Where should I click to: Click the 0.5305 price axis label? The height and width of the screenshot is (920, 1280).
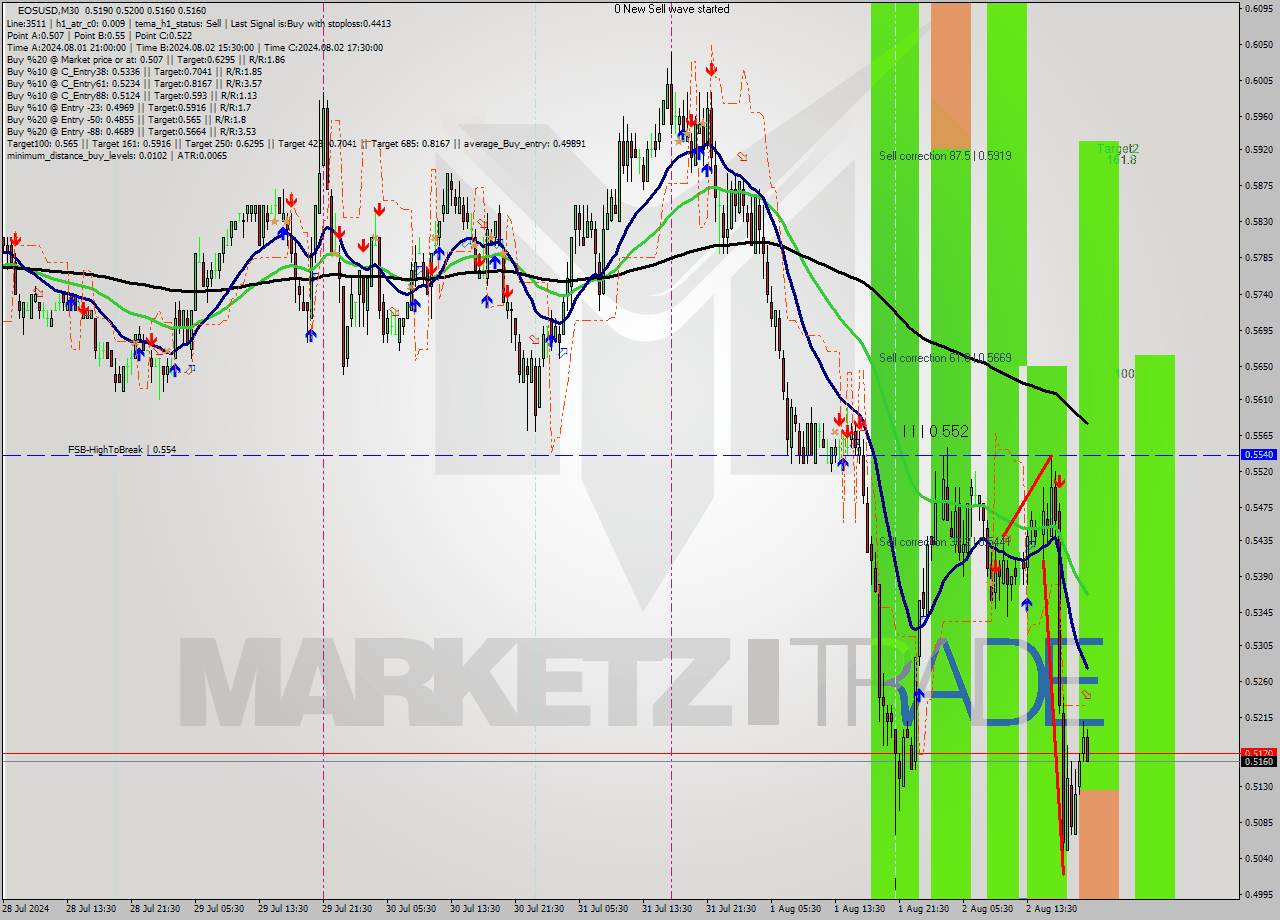click(x=1259, y=646)
